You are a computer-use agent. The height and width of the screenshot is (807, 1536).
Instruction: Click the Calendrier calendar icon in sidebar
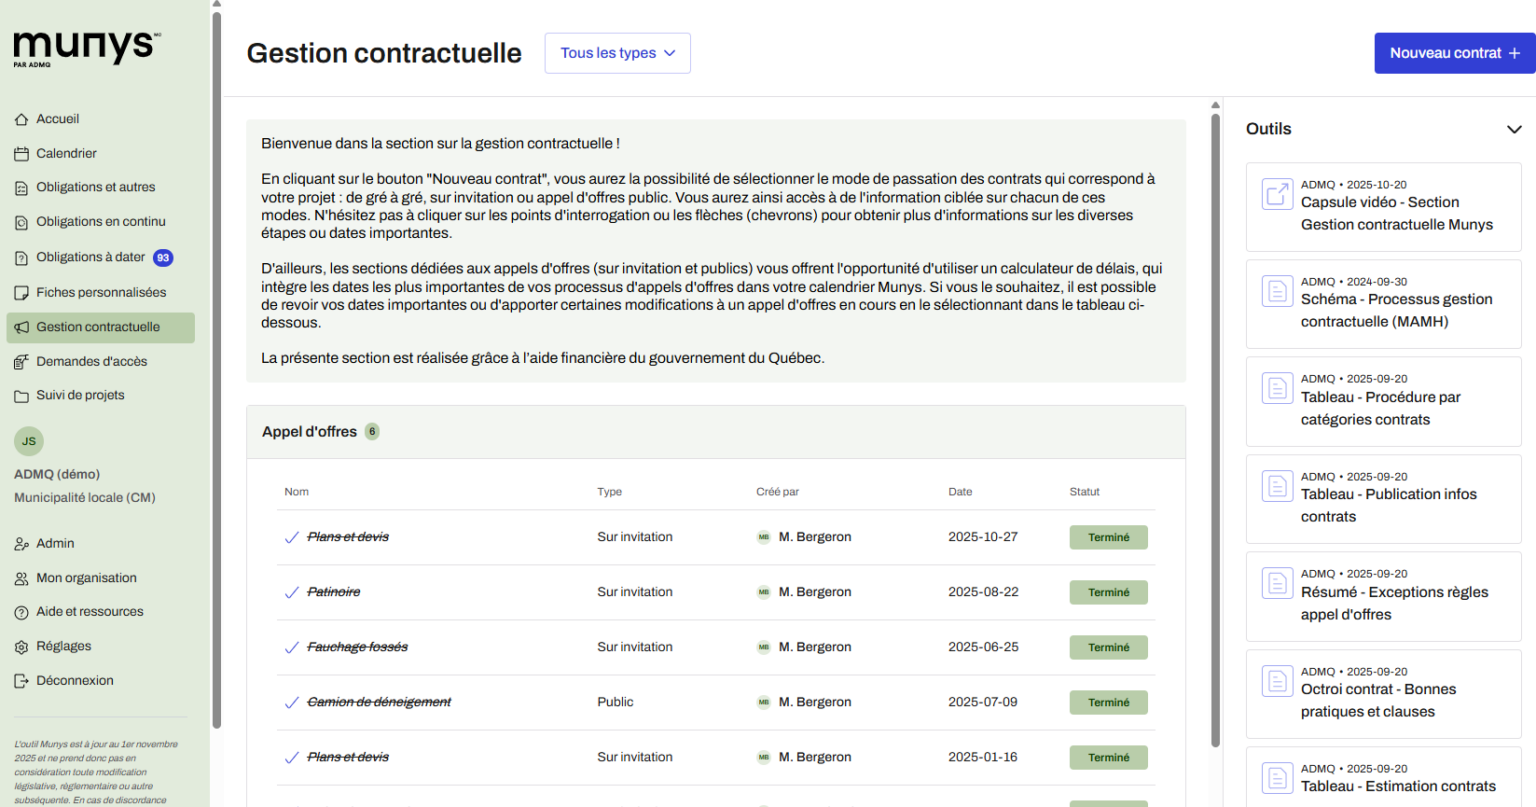pyautogui.click(x=21, y=154)
